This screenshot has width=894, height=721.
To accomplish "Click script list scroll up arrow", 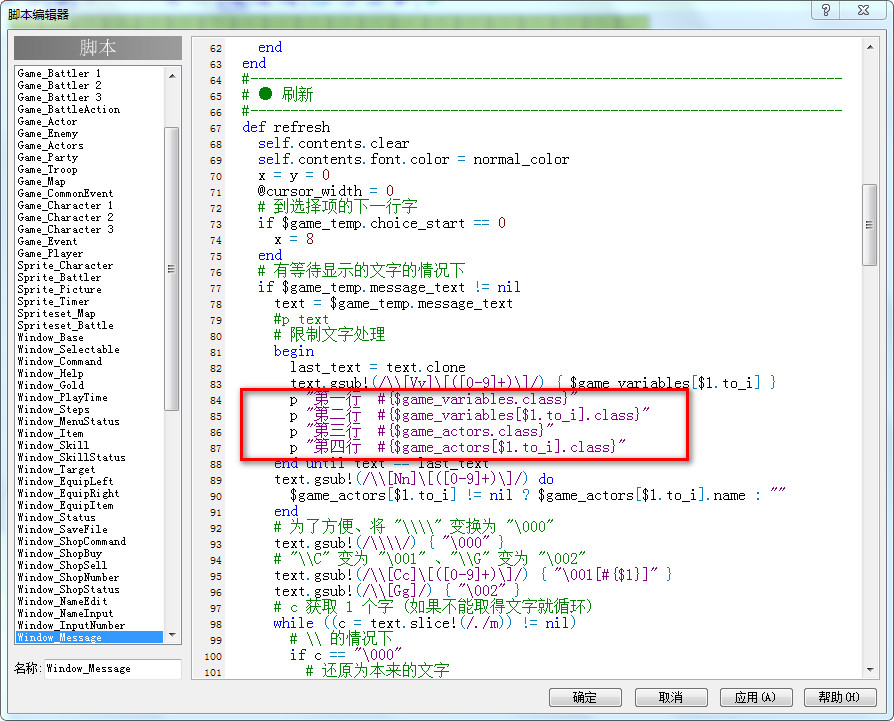I will 172,76.
